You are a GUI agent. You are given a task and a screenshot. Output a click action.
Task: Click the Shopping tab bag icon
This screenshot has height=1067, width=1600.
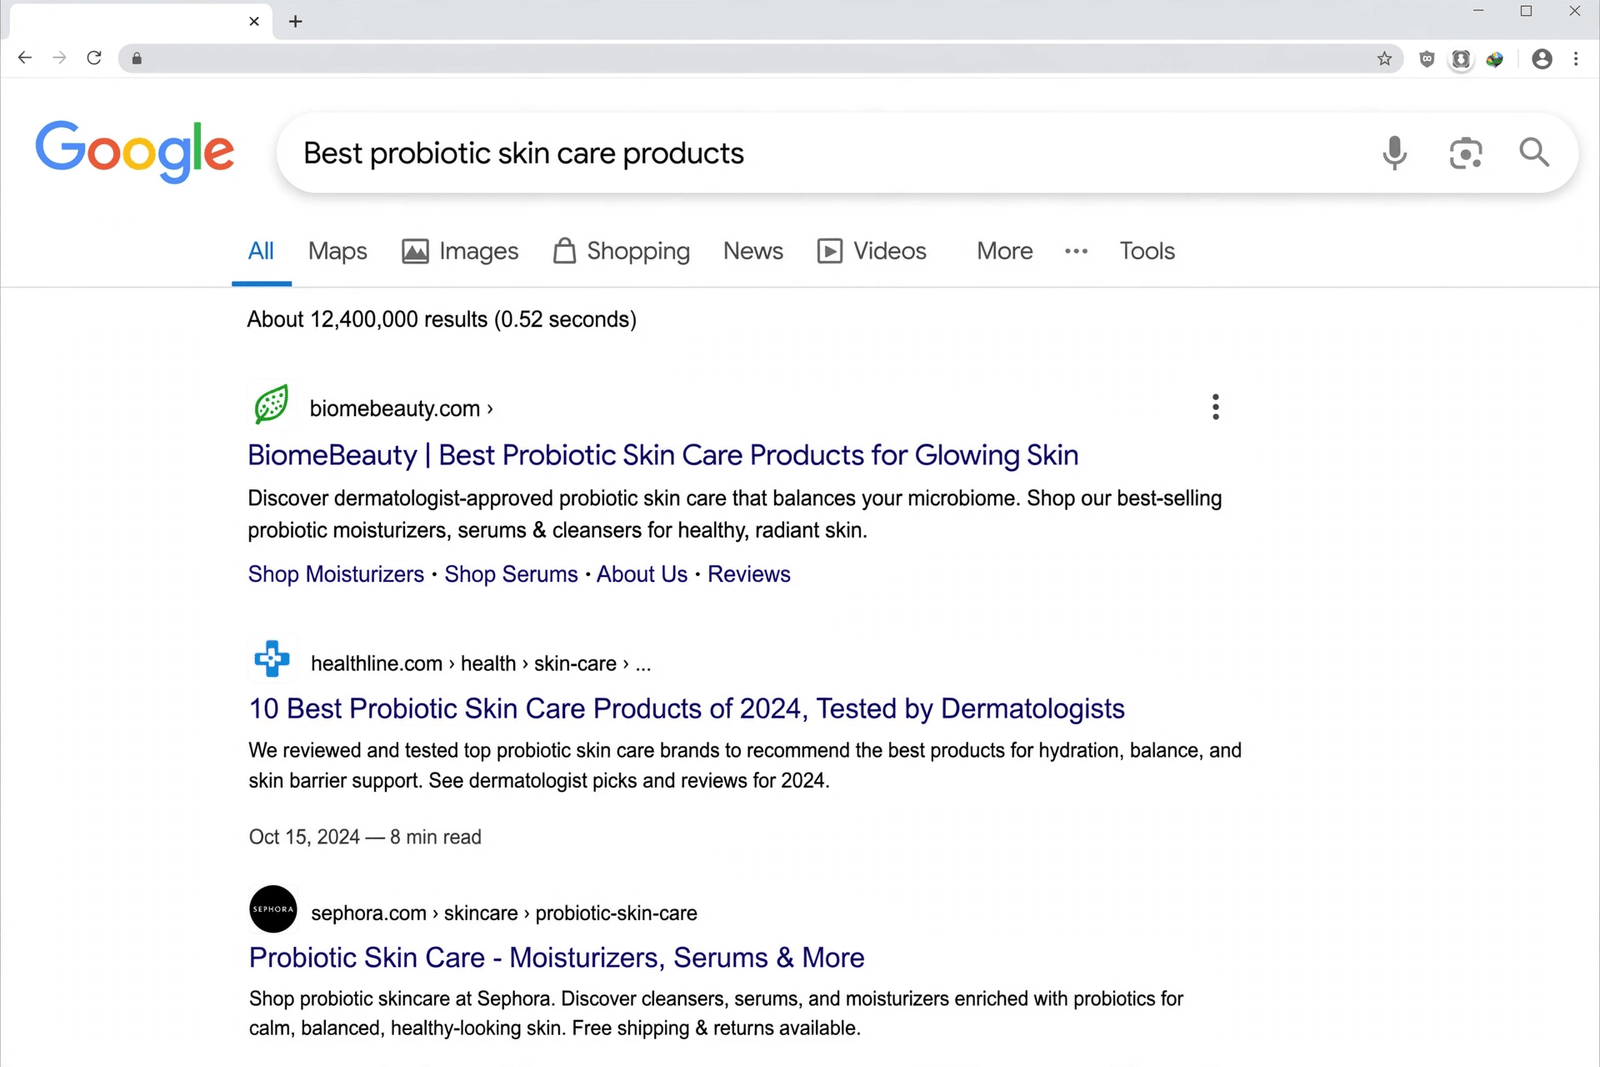(x=564, y=250)
